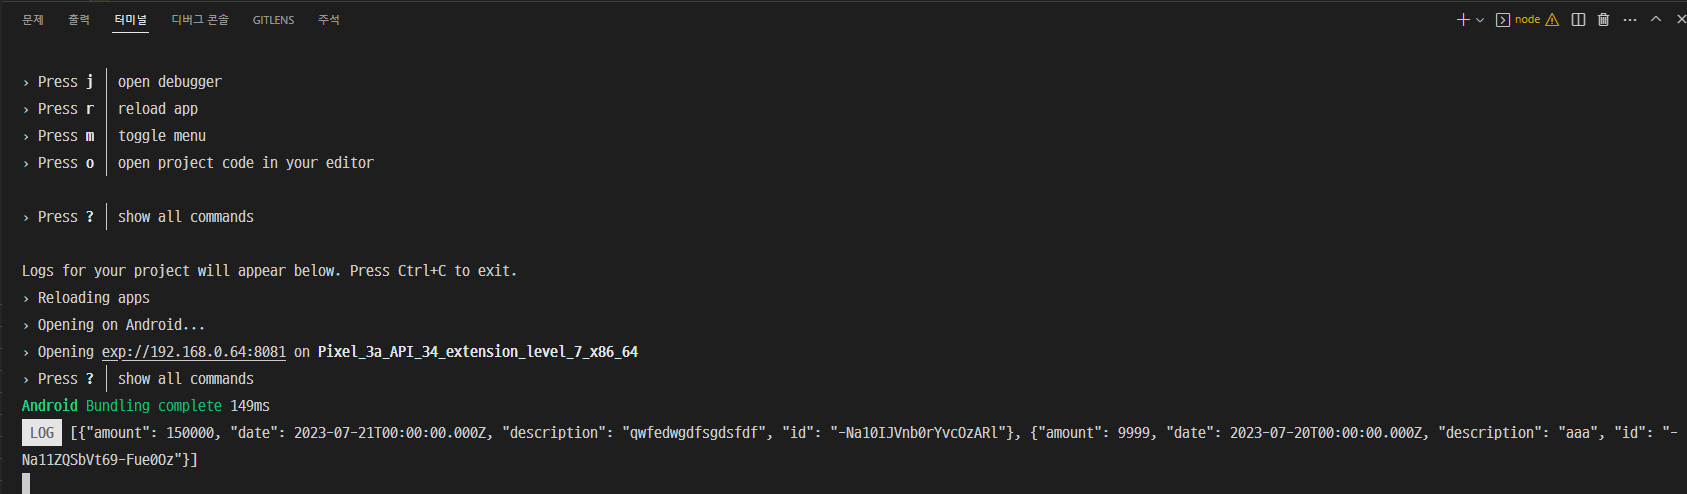
Task: Open the ellipsis more actions menu
Action: click(1630, 20)
